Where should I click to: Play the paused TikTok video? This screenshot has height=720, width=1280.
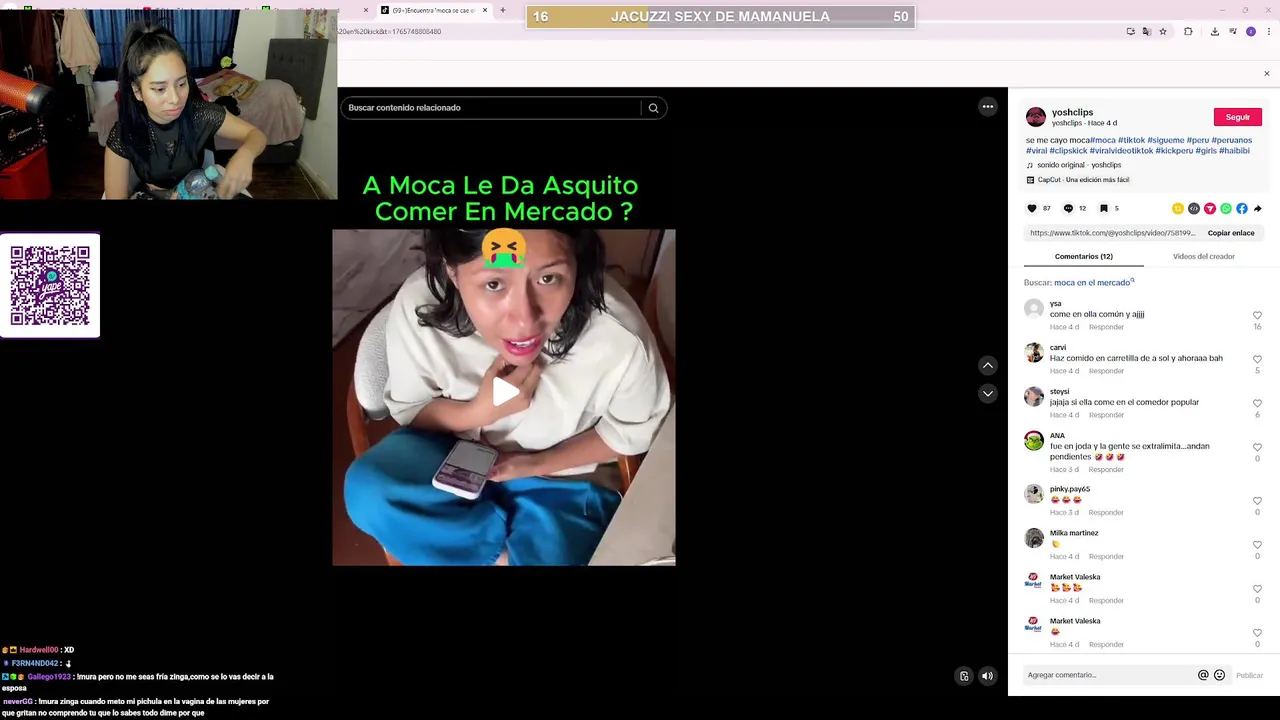coord(504,392)
